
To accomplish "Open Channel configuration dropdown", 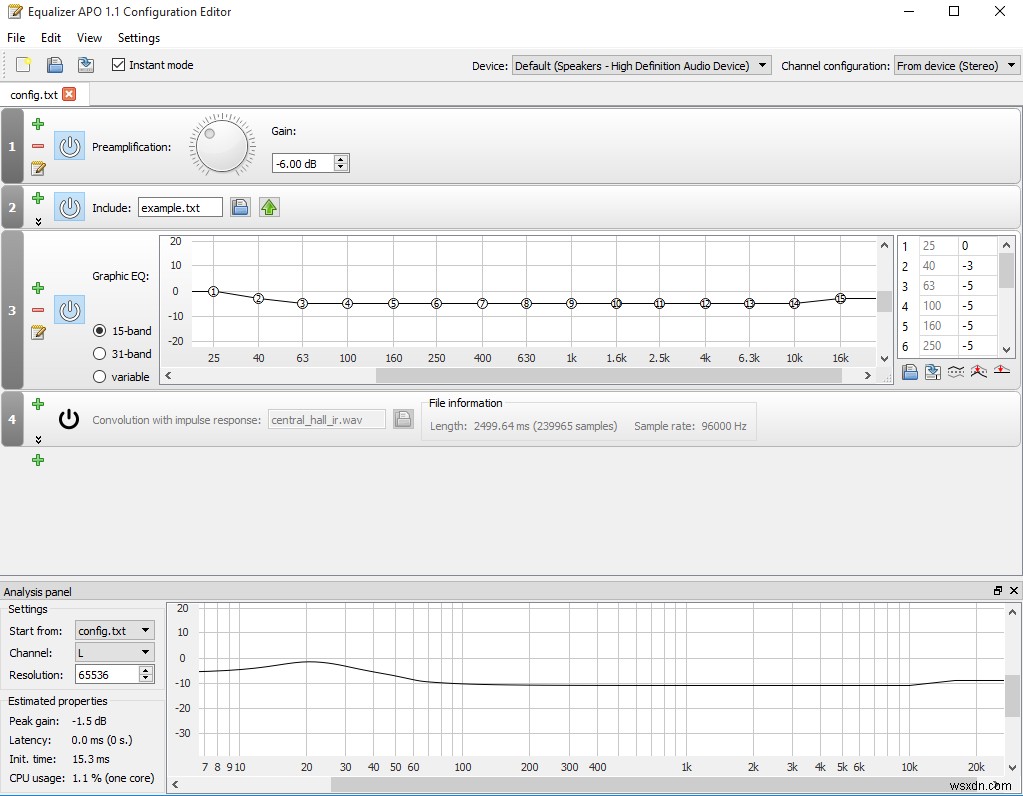I will [956, 65].
